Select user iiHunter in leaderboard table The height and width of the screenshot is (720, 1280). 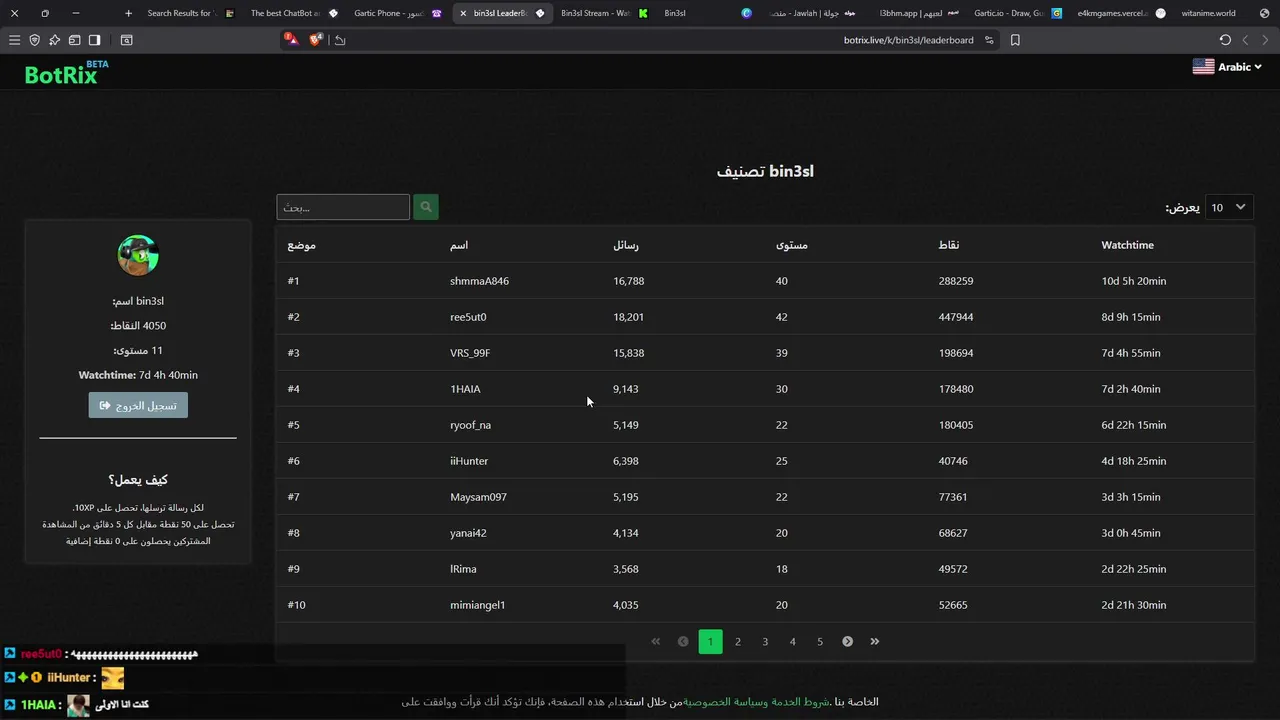click(469, 461)
